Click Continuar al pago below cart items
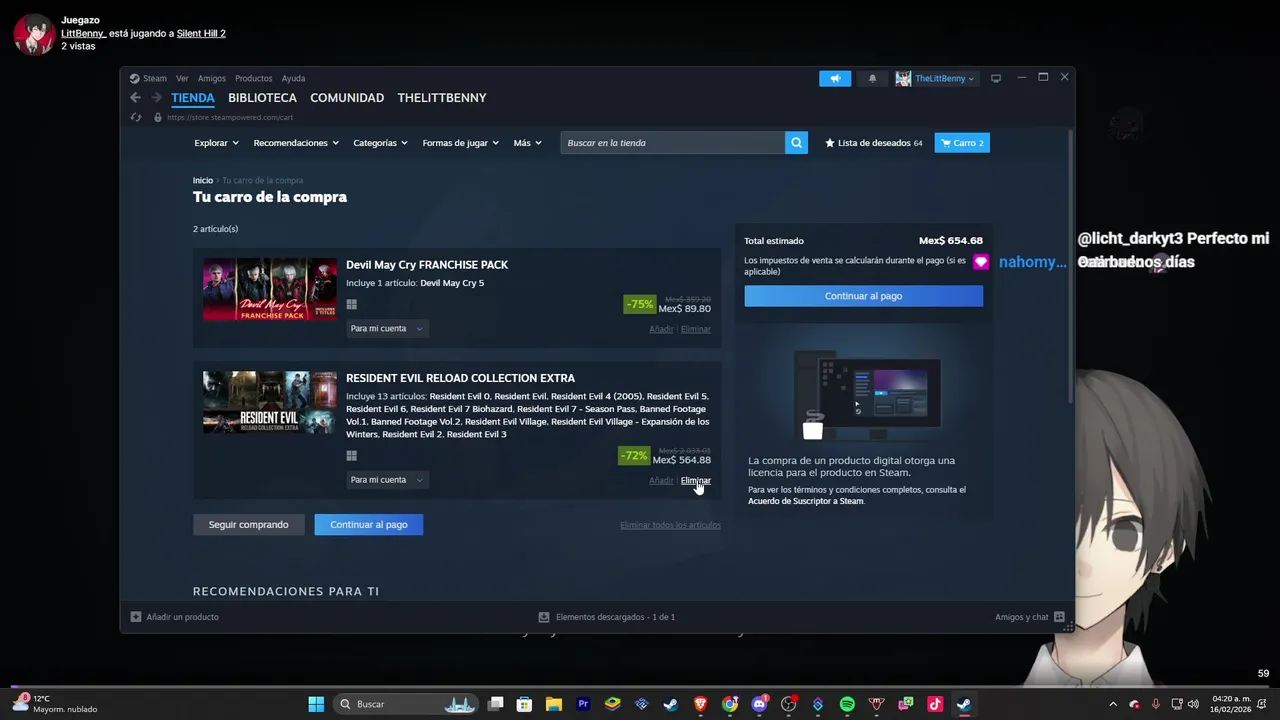Viewport: 1280px width, 720px height. 369,524
